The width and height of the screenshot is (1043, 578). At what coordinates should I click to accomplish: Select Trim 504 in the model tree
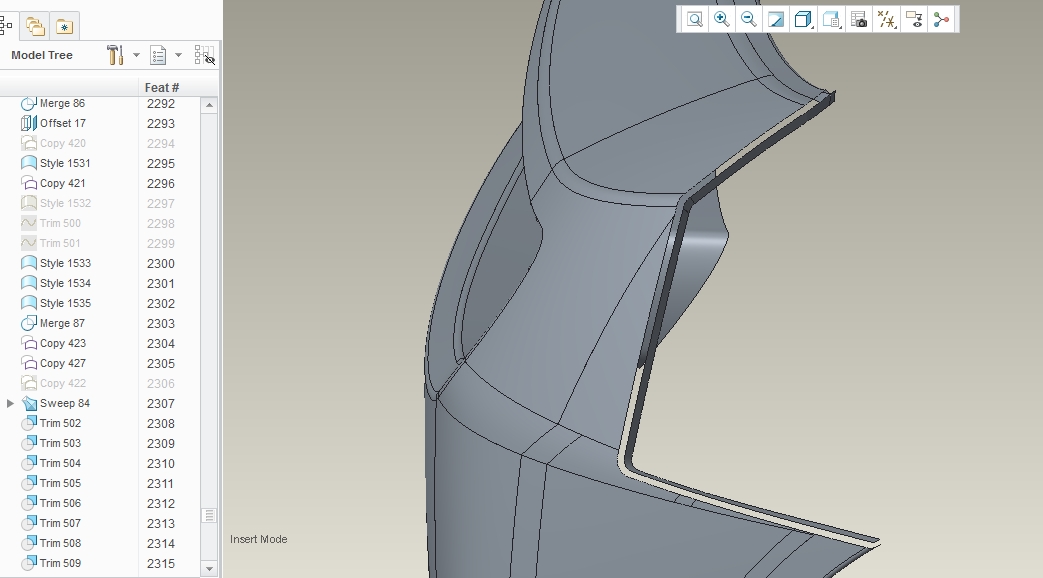pyautogui.click(x=60, y=463)
